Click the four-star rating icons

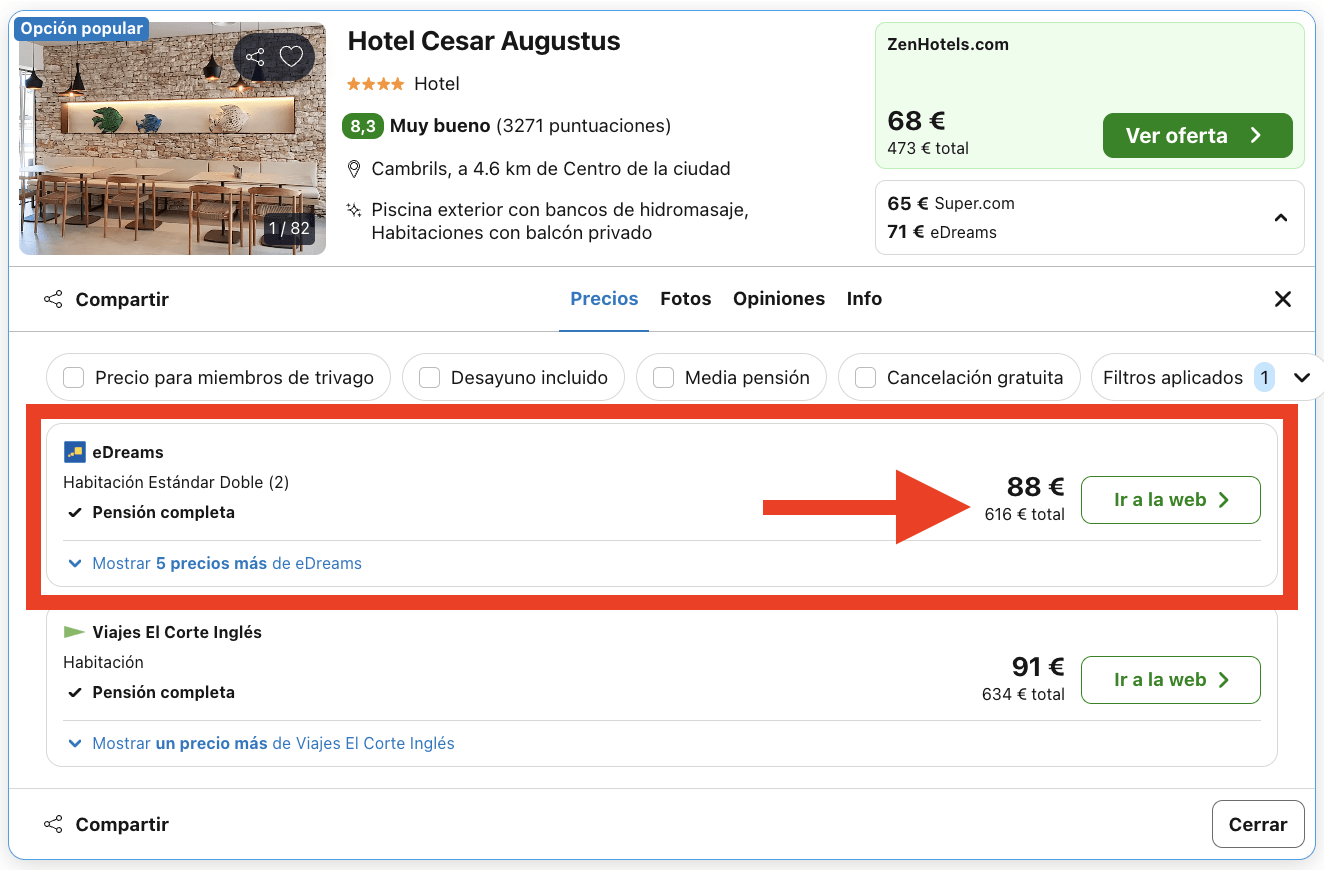click(376, 84)
